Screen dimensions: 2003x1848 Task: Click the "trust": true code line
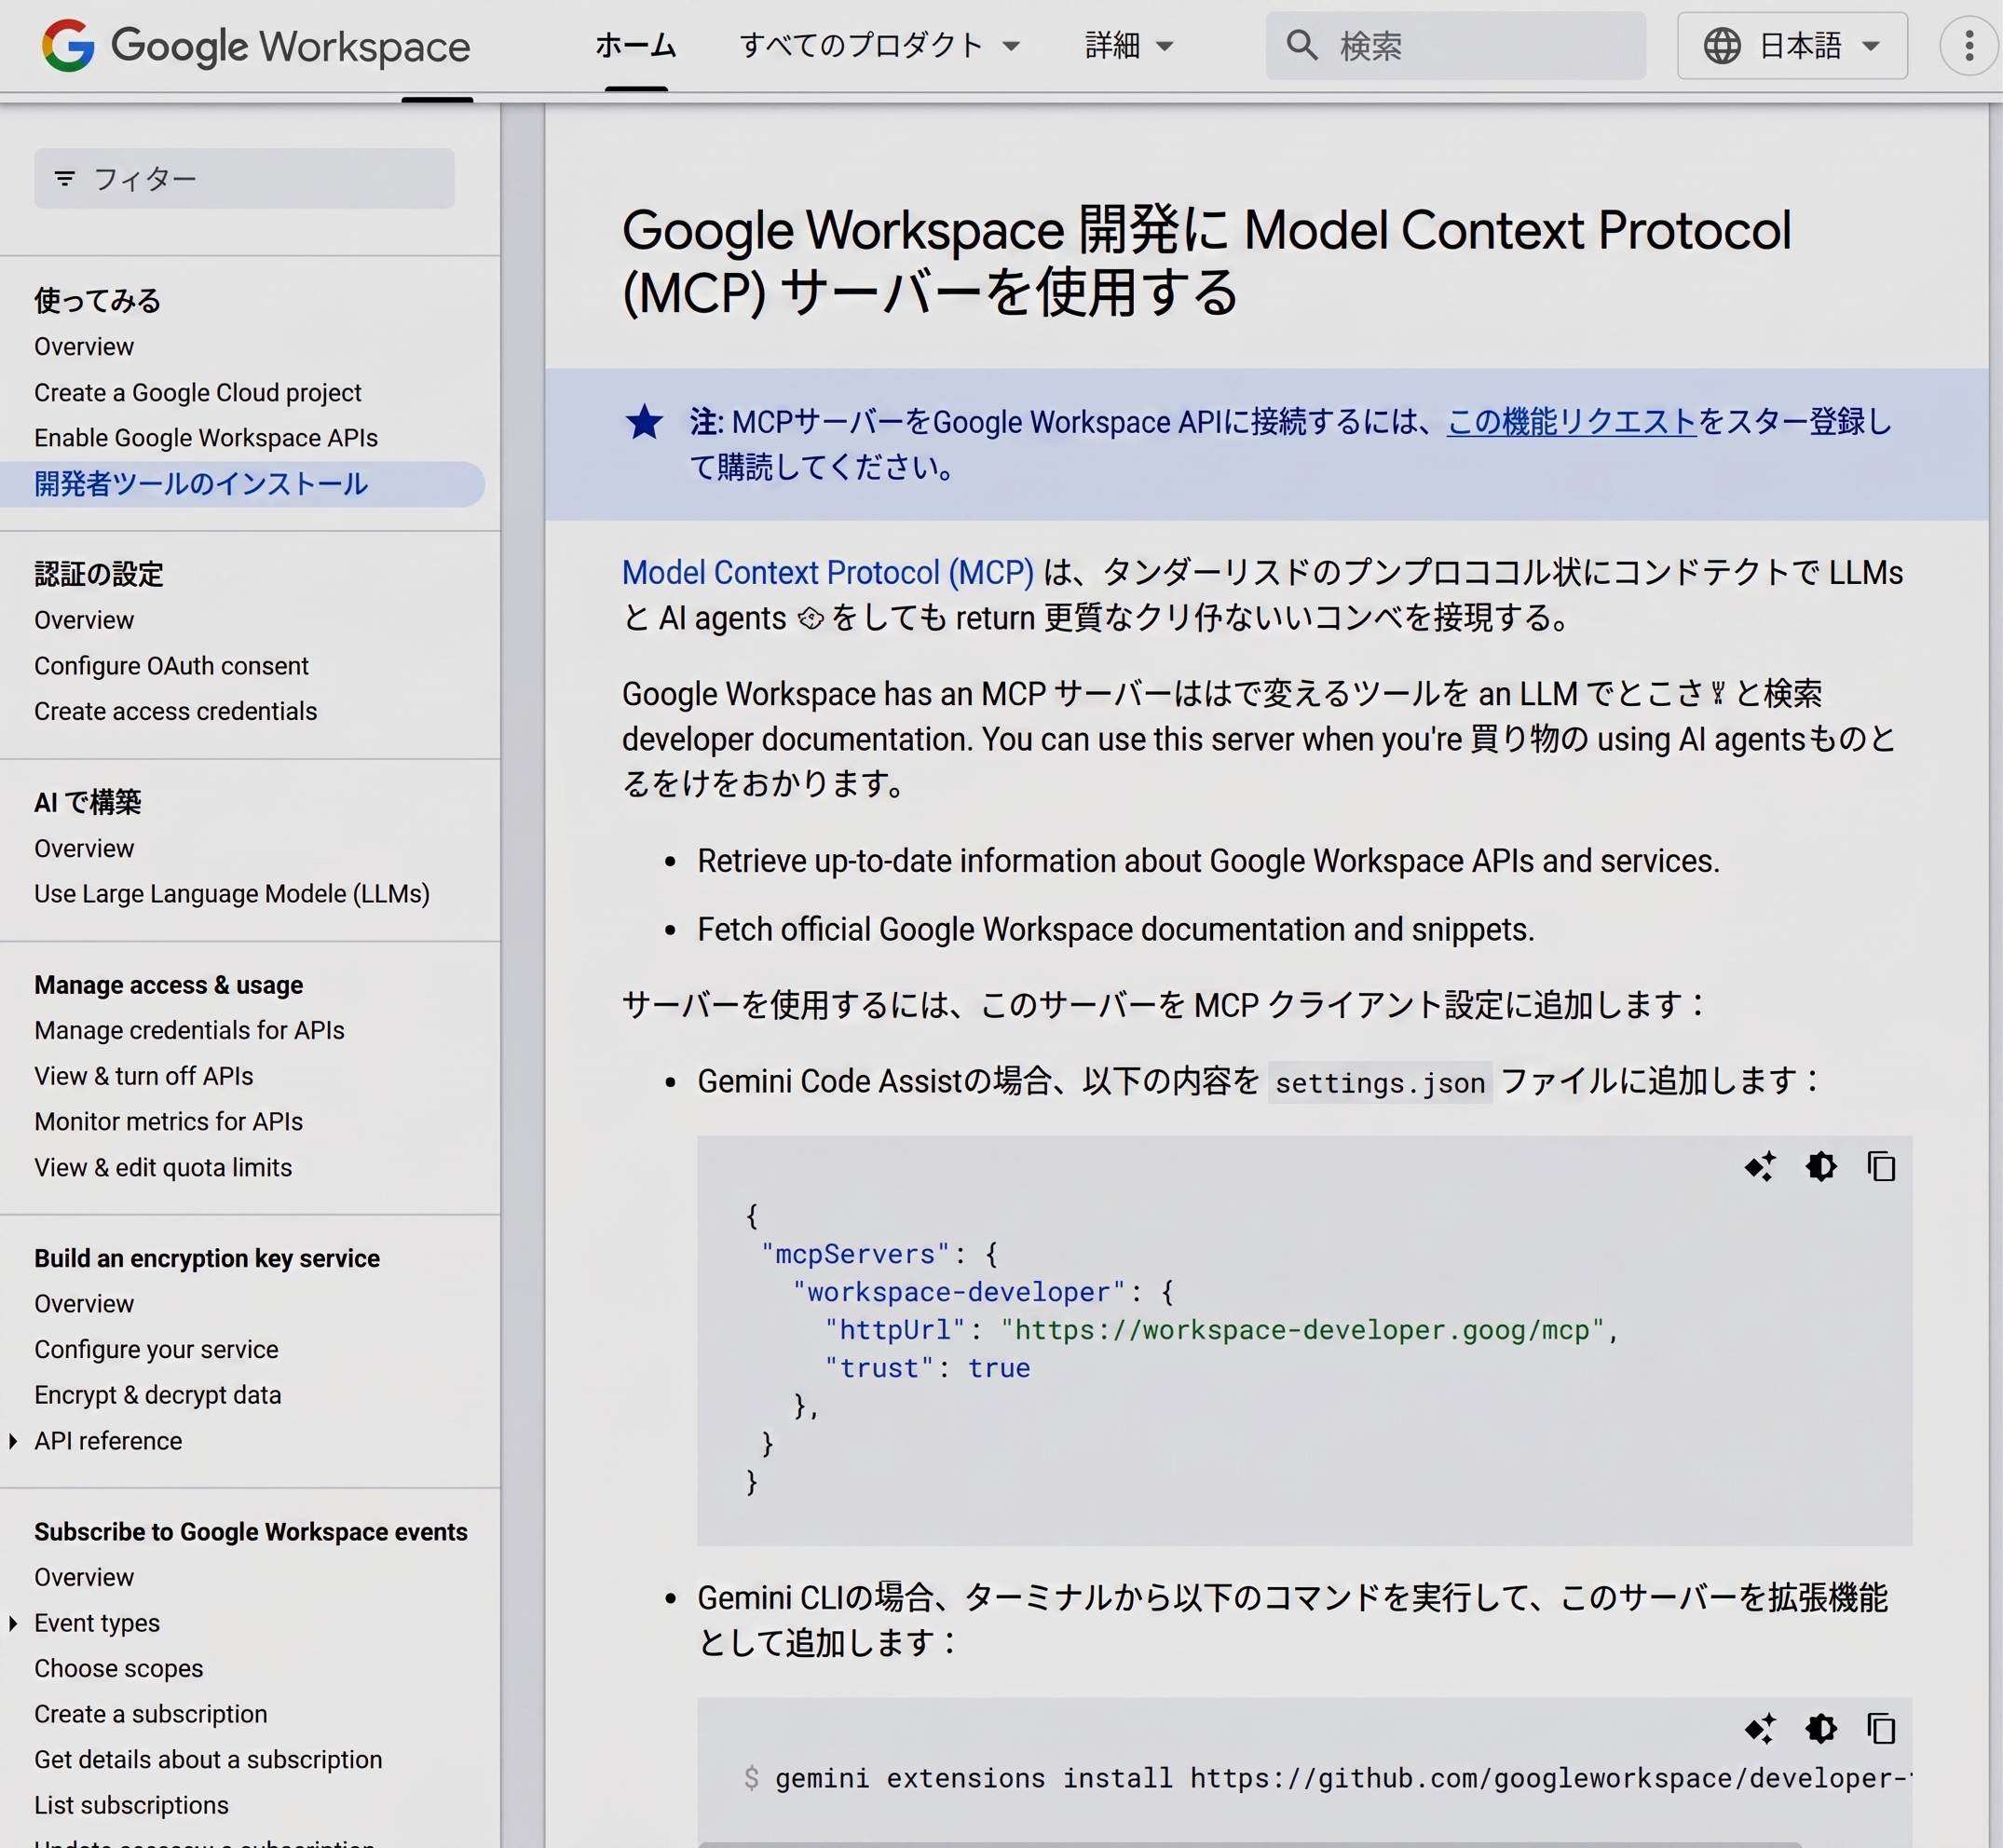pyautogui.click(x=927, y=1368)
